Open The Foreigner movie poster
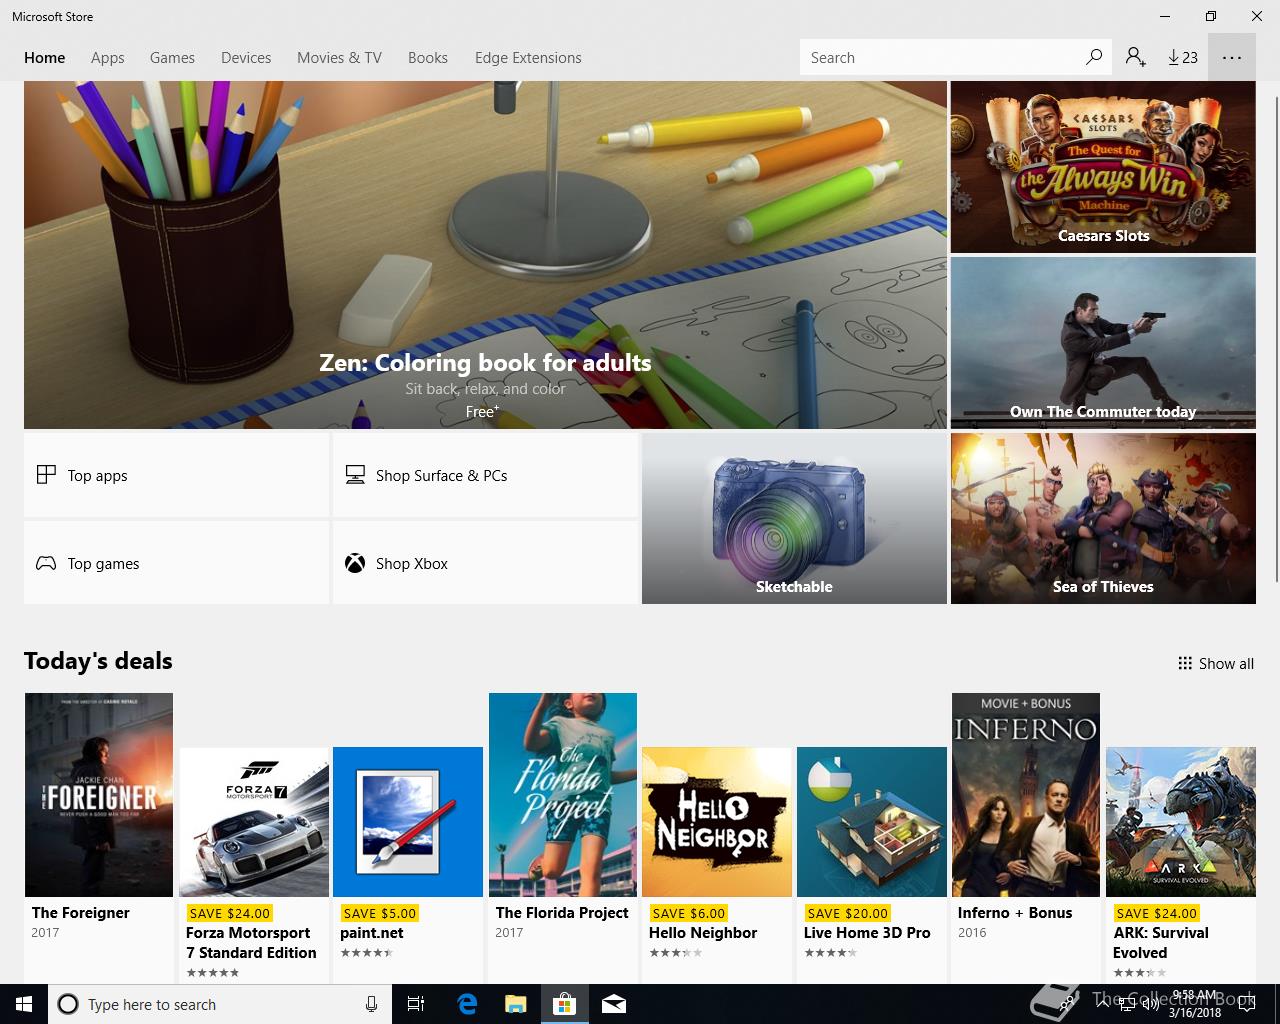This screenshot has width=1280, height=1024. point(99,794)
